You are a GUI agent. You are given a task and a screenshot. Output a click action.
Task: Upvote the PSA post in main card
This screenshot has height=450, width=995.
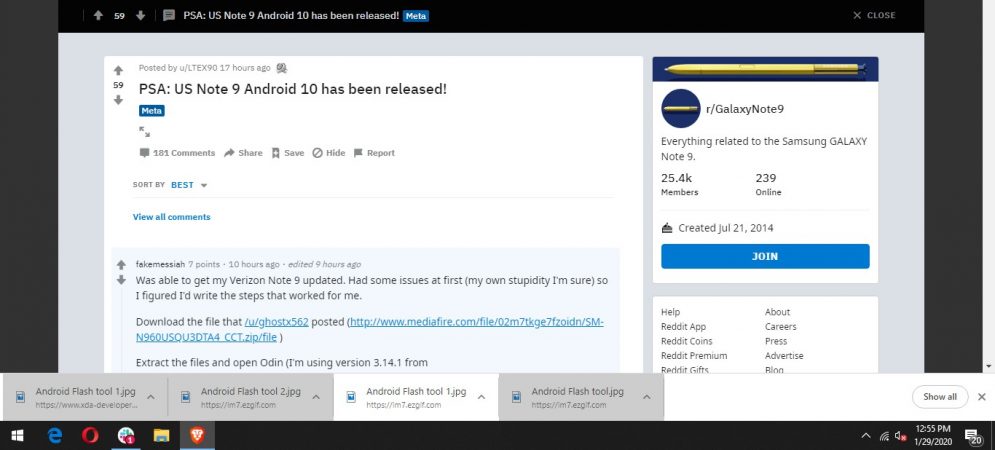pyautogui.click(x=118, y=70)
